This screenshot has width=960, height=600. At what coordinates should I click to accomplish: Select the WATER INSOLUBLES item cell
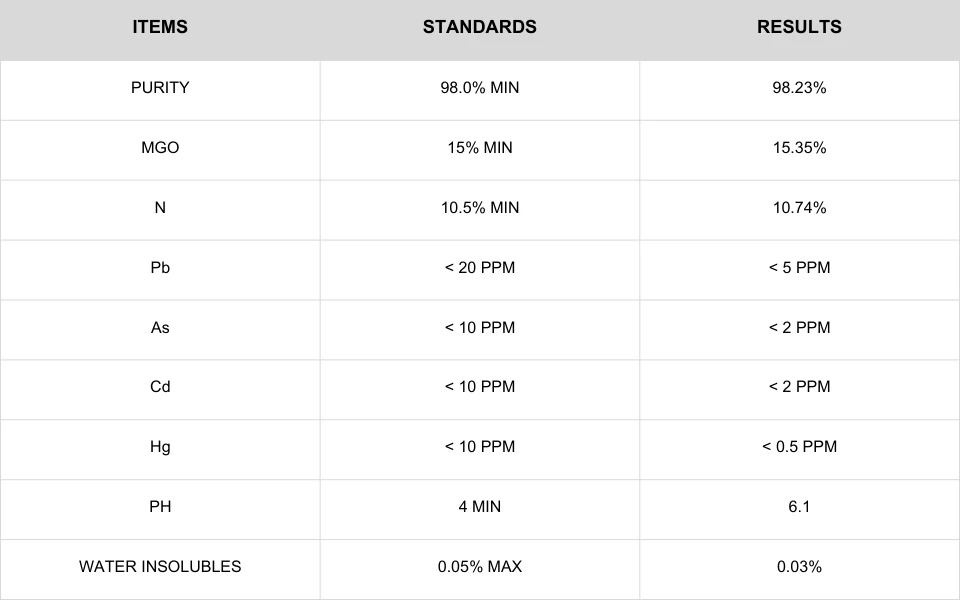click(160, 569)
